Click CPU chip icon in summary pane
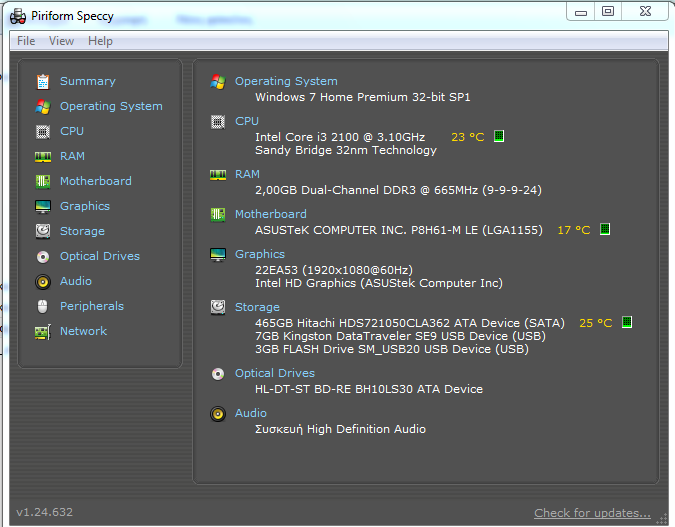Viewport: 675px width, 527px height. 218,122
